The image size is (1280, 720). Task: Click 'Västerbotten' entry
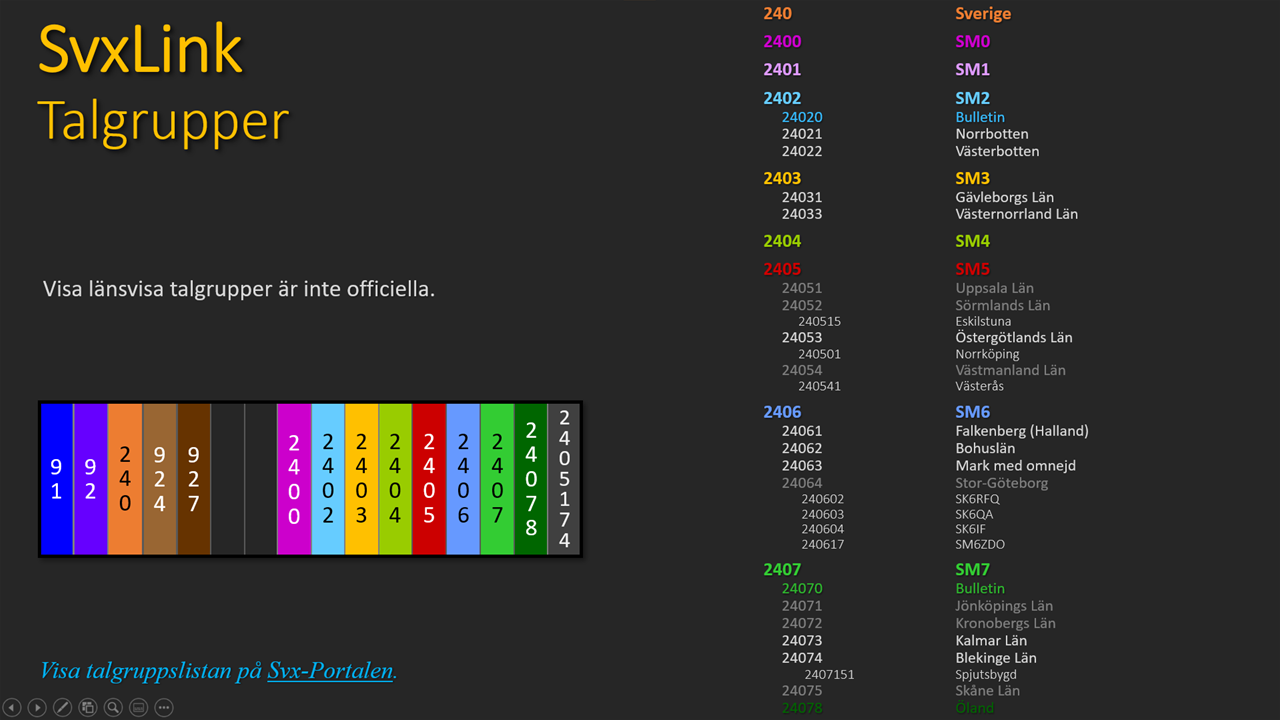click(997, 151)
